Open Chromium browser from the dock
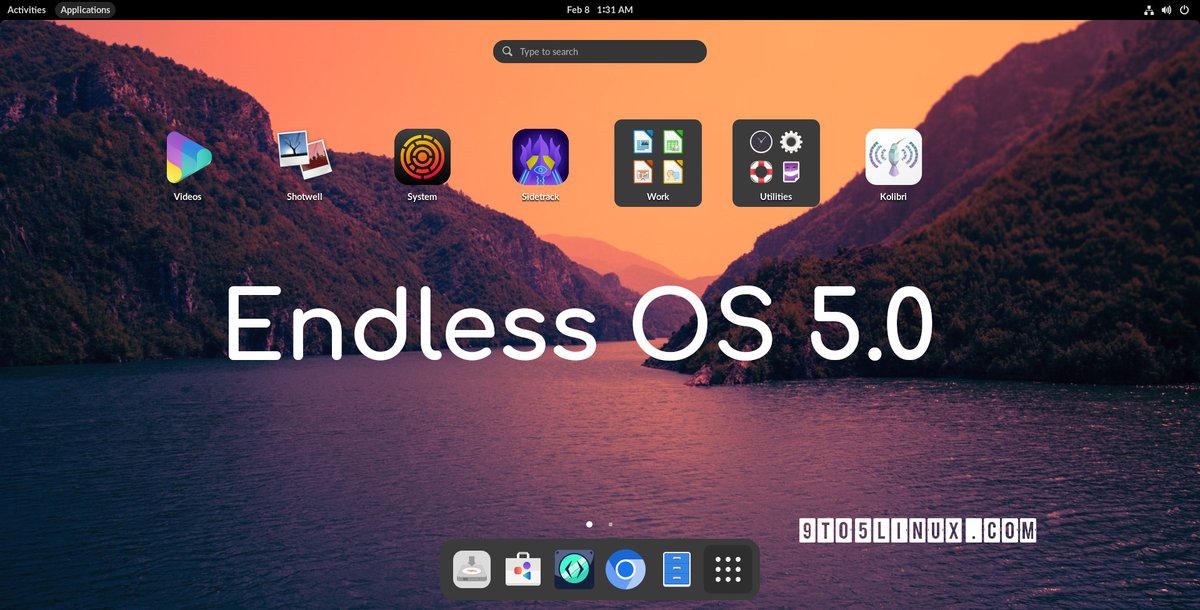 pyautogui.click(x=625, y=570)
